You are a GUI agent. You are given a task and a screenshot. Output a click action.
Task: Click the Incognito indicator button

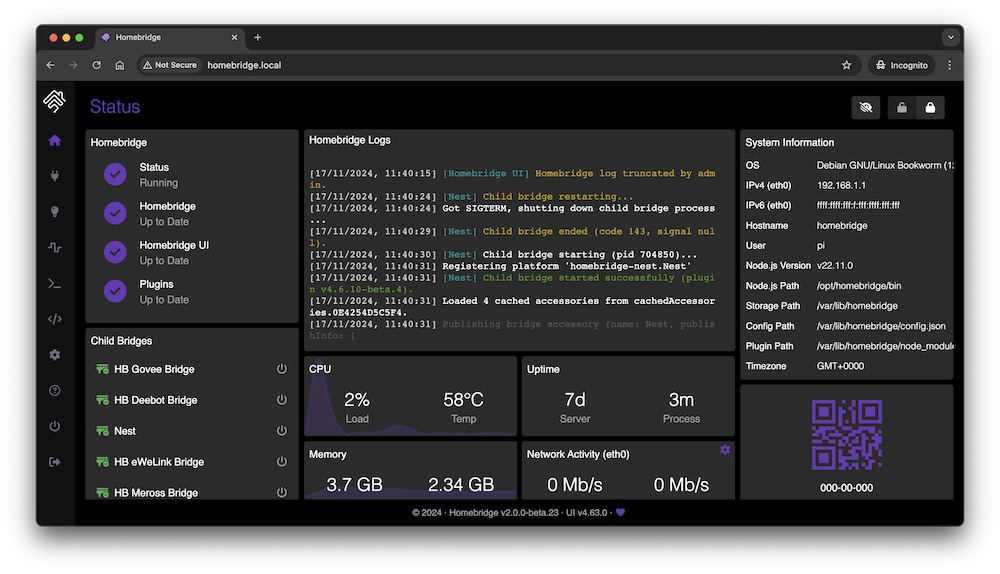(902, 65)
